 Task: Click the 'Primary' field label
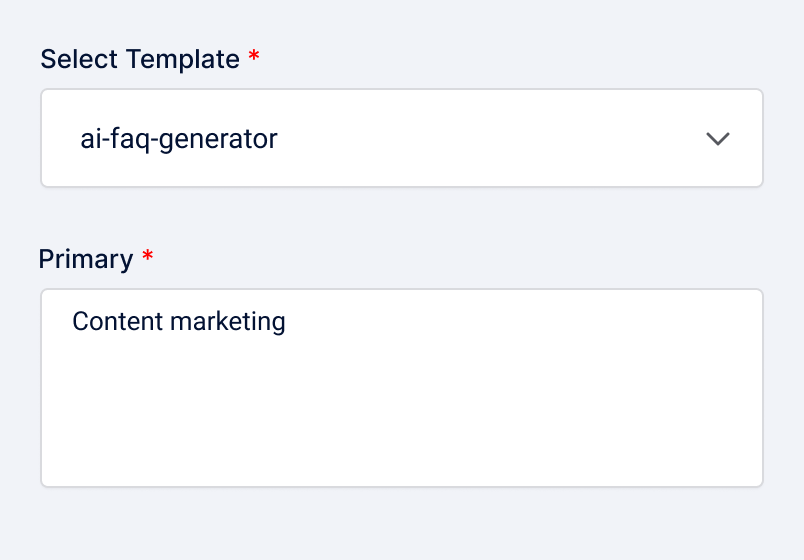coord(86,259)
